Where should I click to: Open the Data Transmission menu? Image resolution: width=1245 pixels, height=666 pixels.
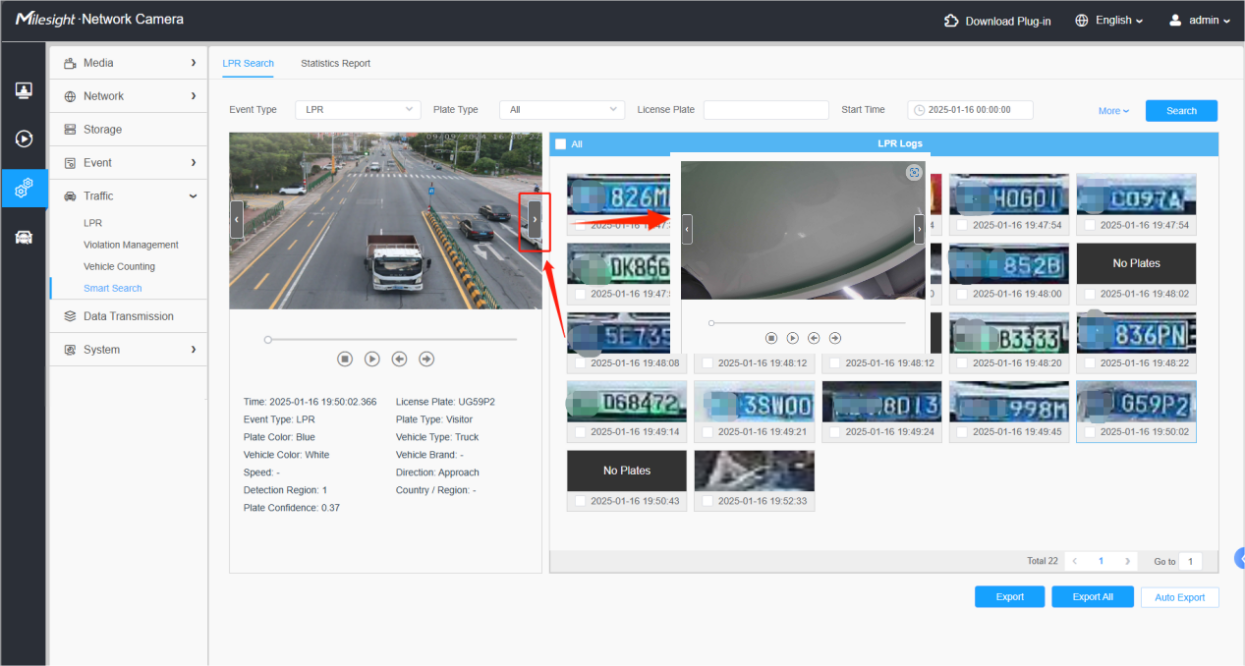pos(128,316)
